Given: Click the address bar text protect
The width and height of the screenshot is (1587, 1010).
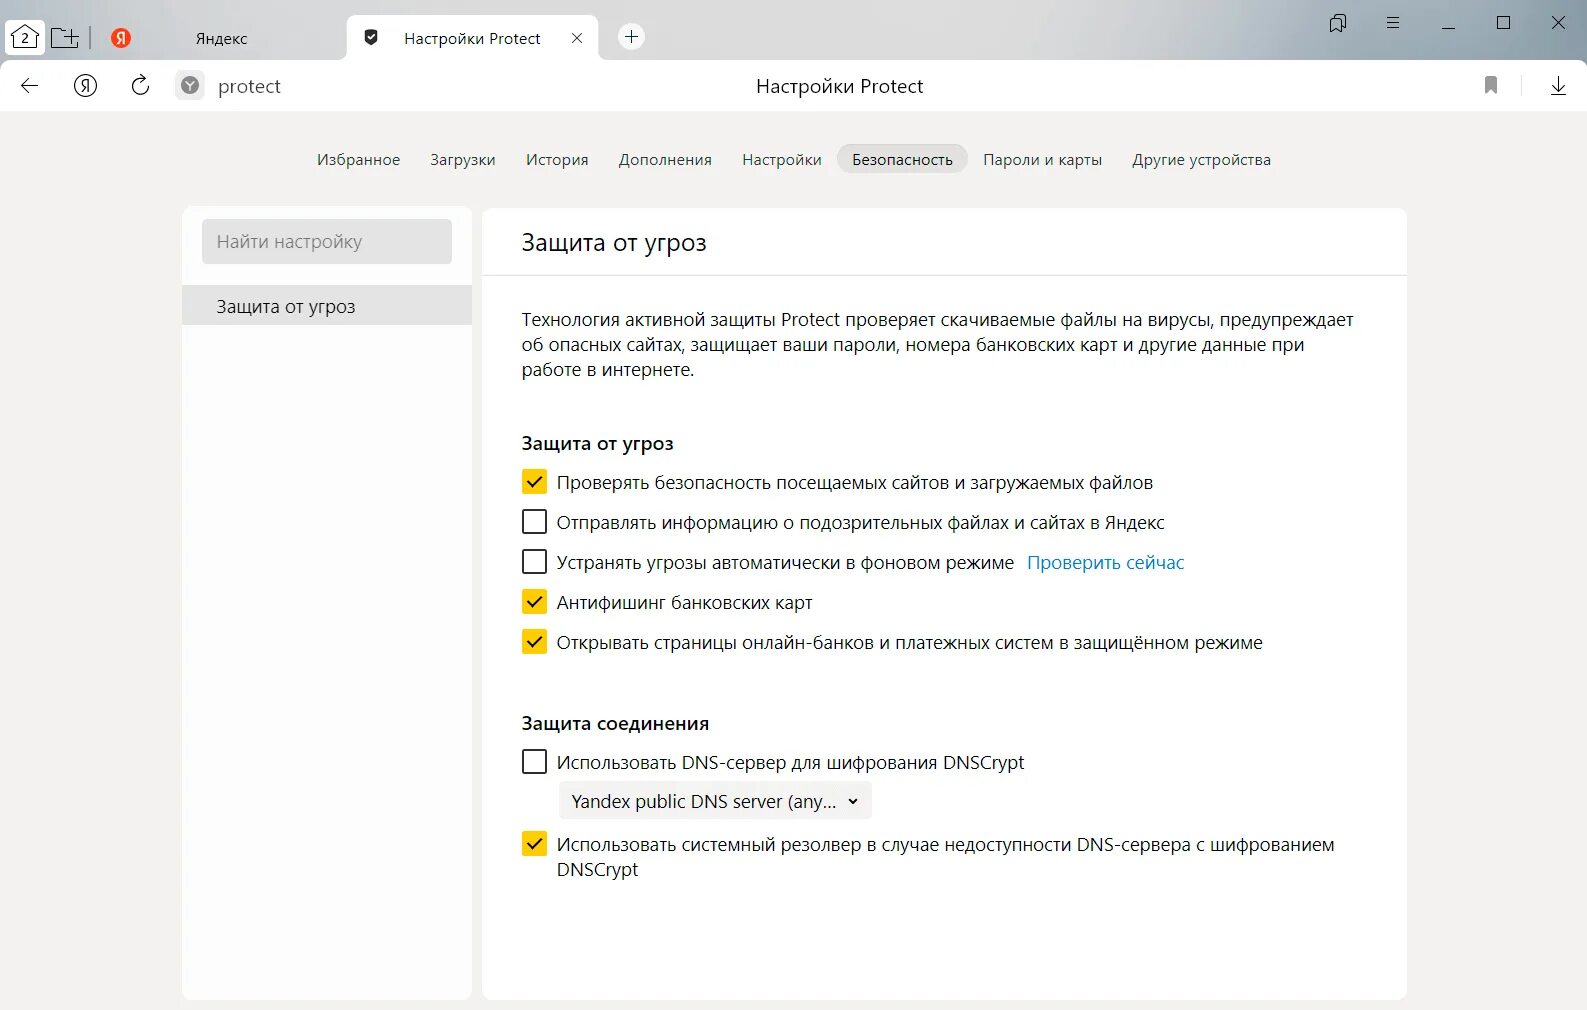Looking at the screenshot, I should 249,87.
